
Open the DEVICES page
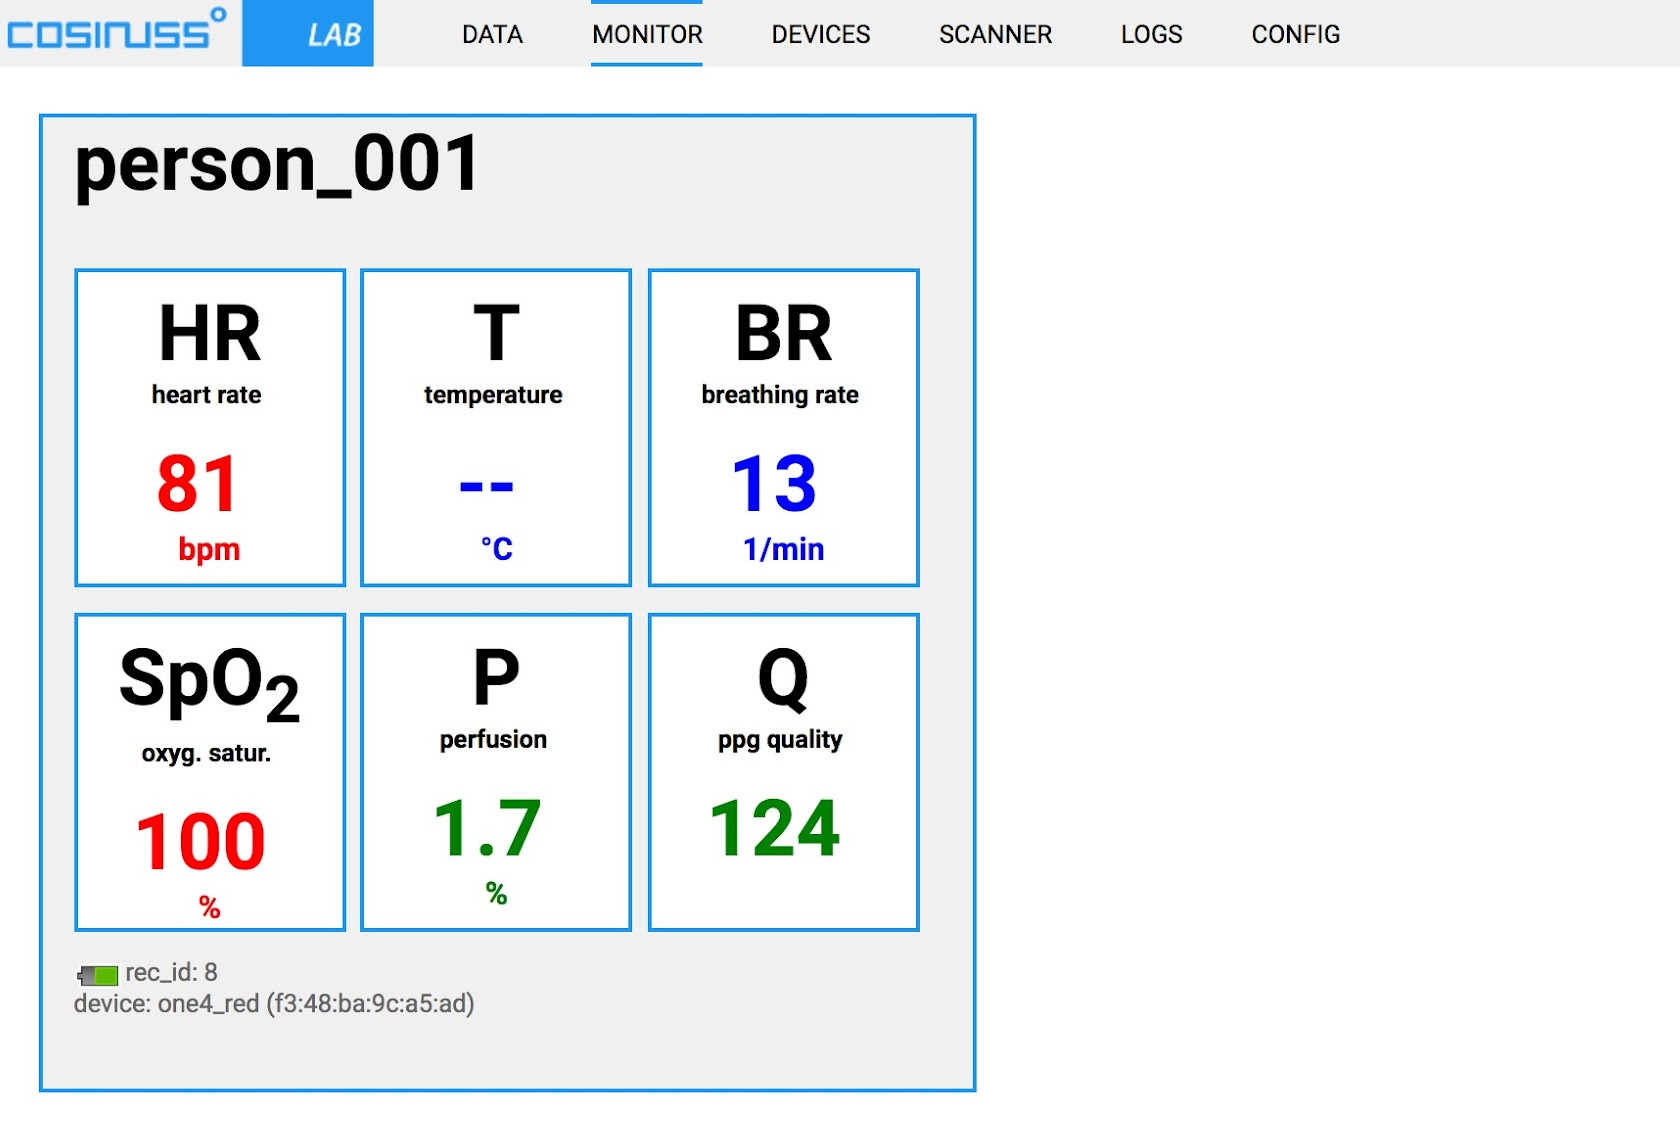coord(820,34)
